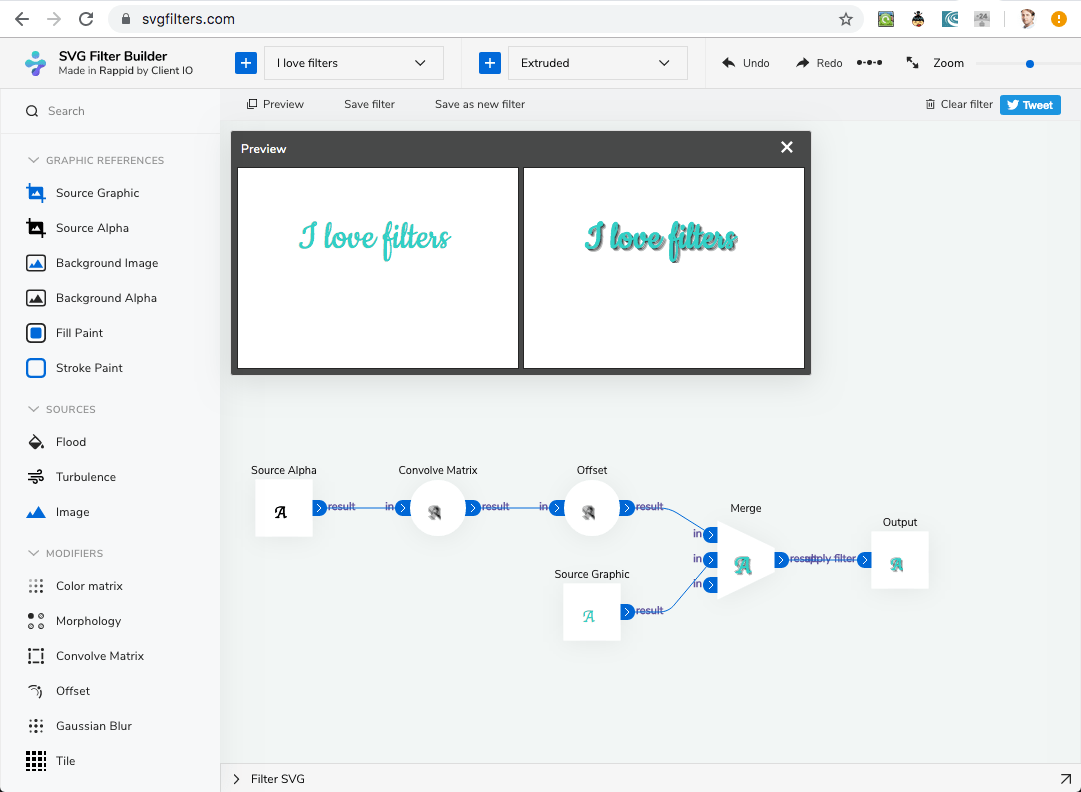Switch to the Preview view
Viewport: 1081px width, 792px height.
[x=275, y=104]
